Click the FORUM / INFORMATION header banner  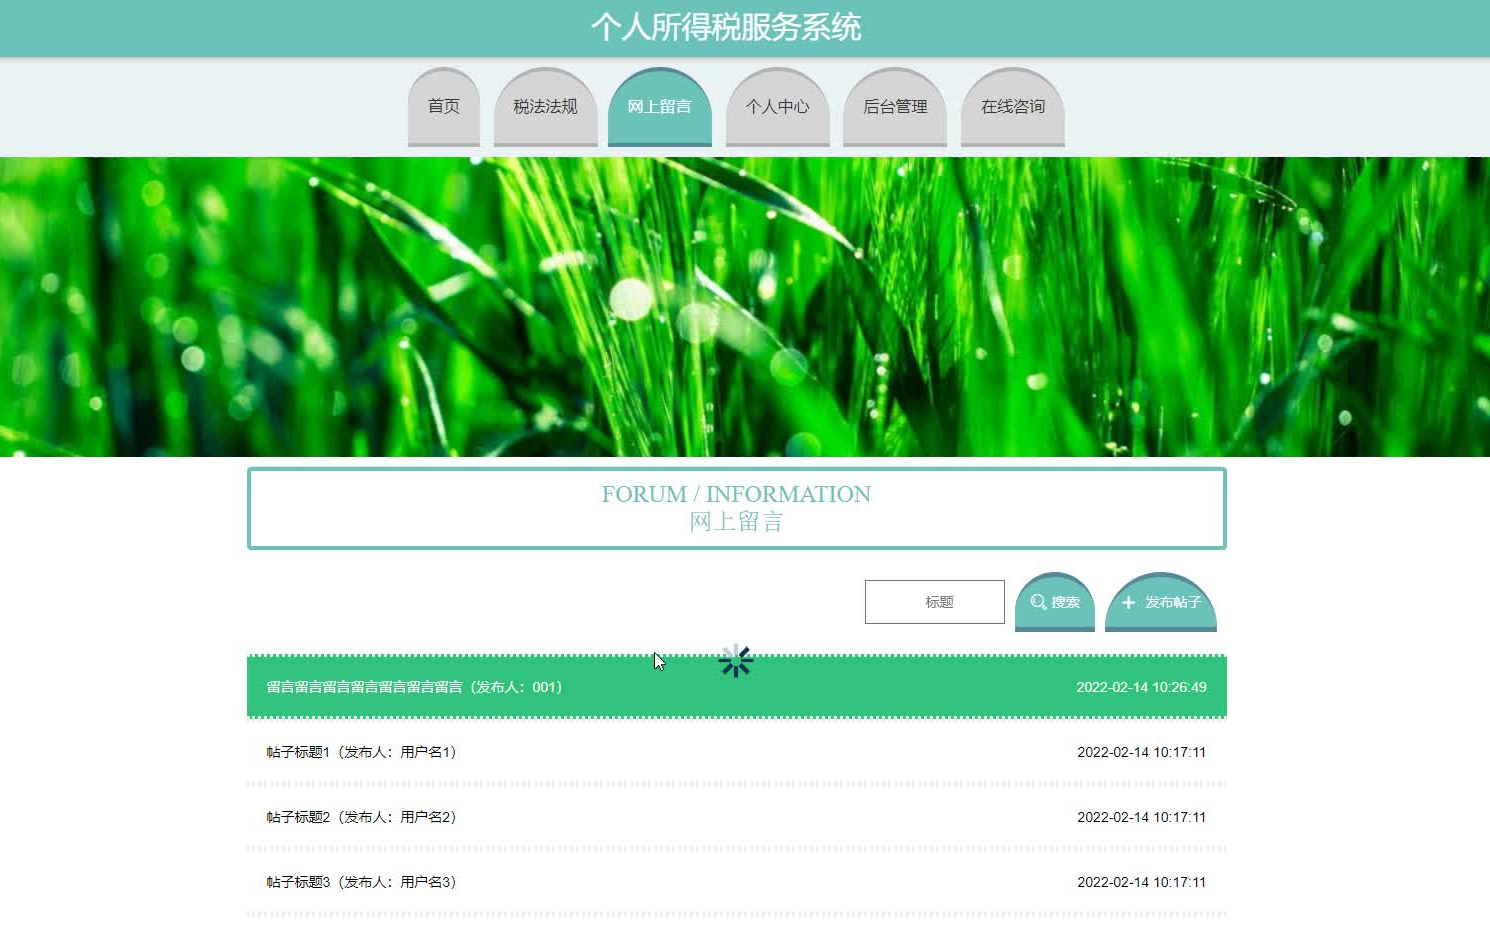737,507
